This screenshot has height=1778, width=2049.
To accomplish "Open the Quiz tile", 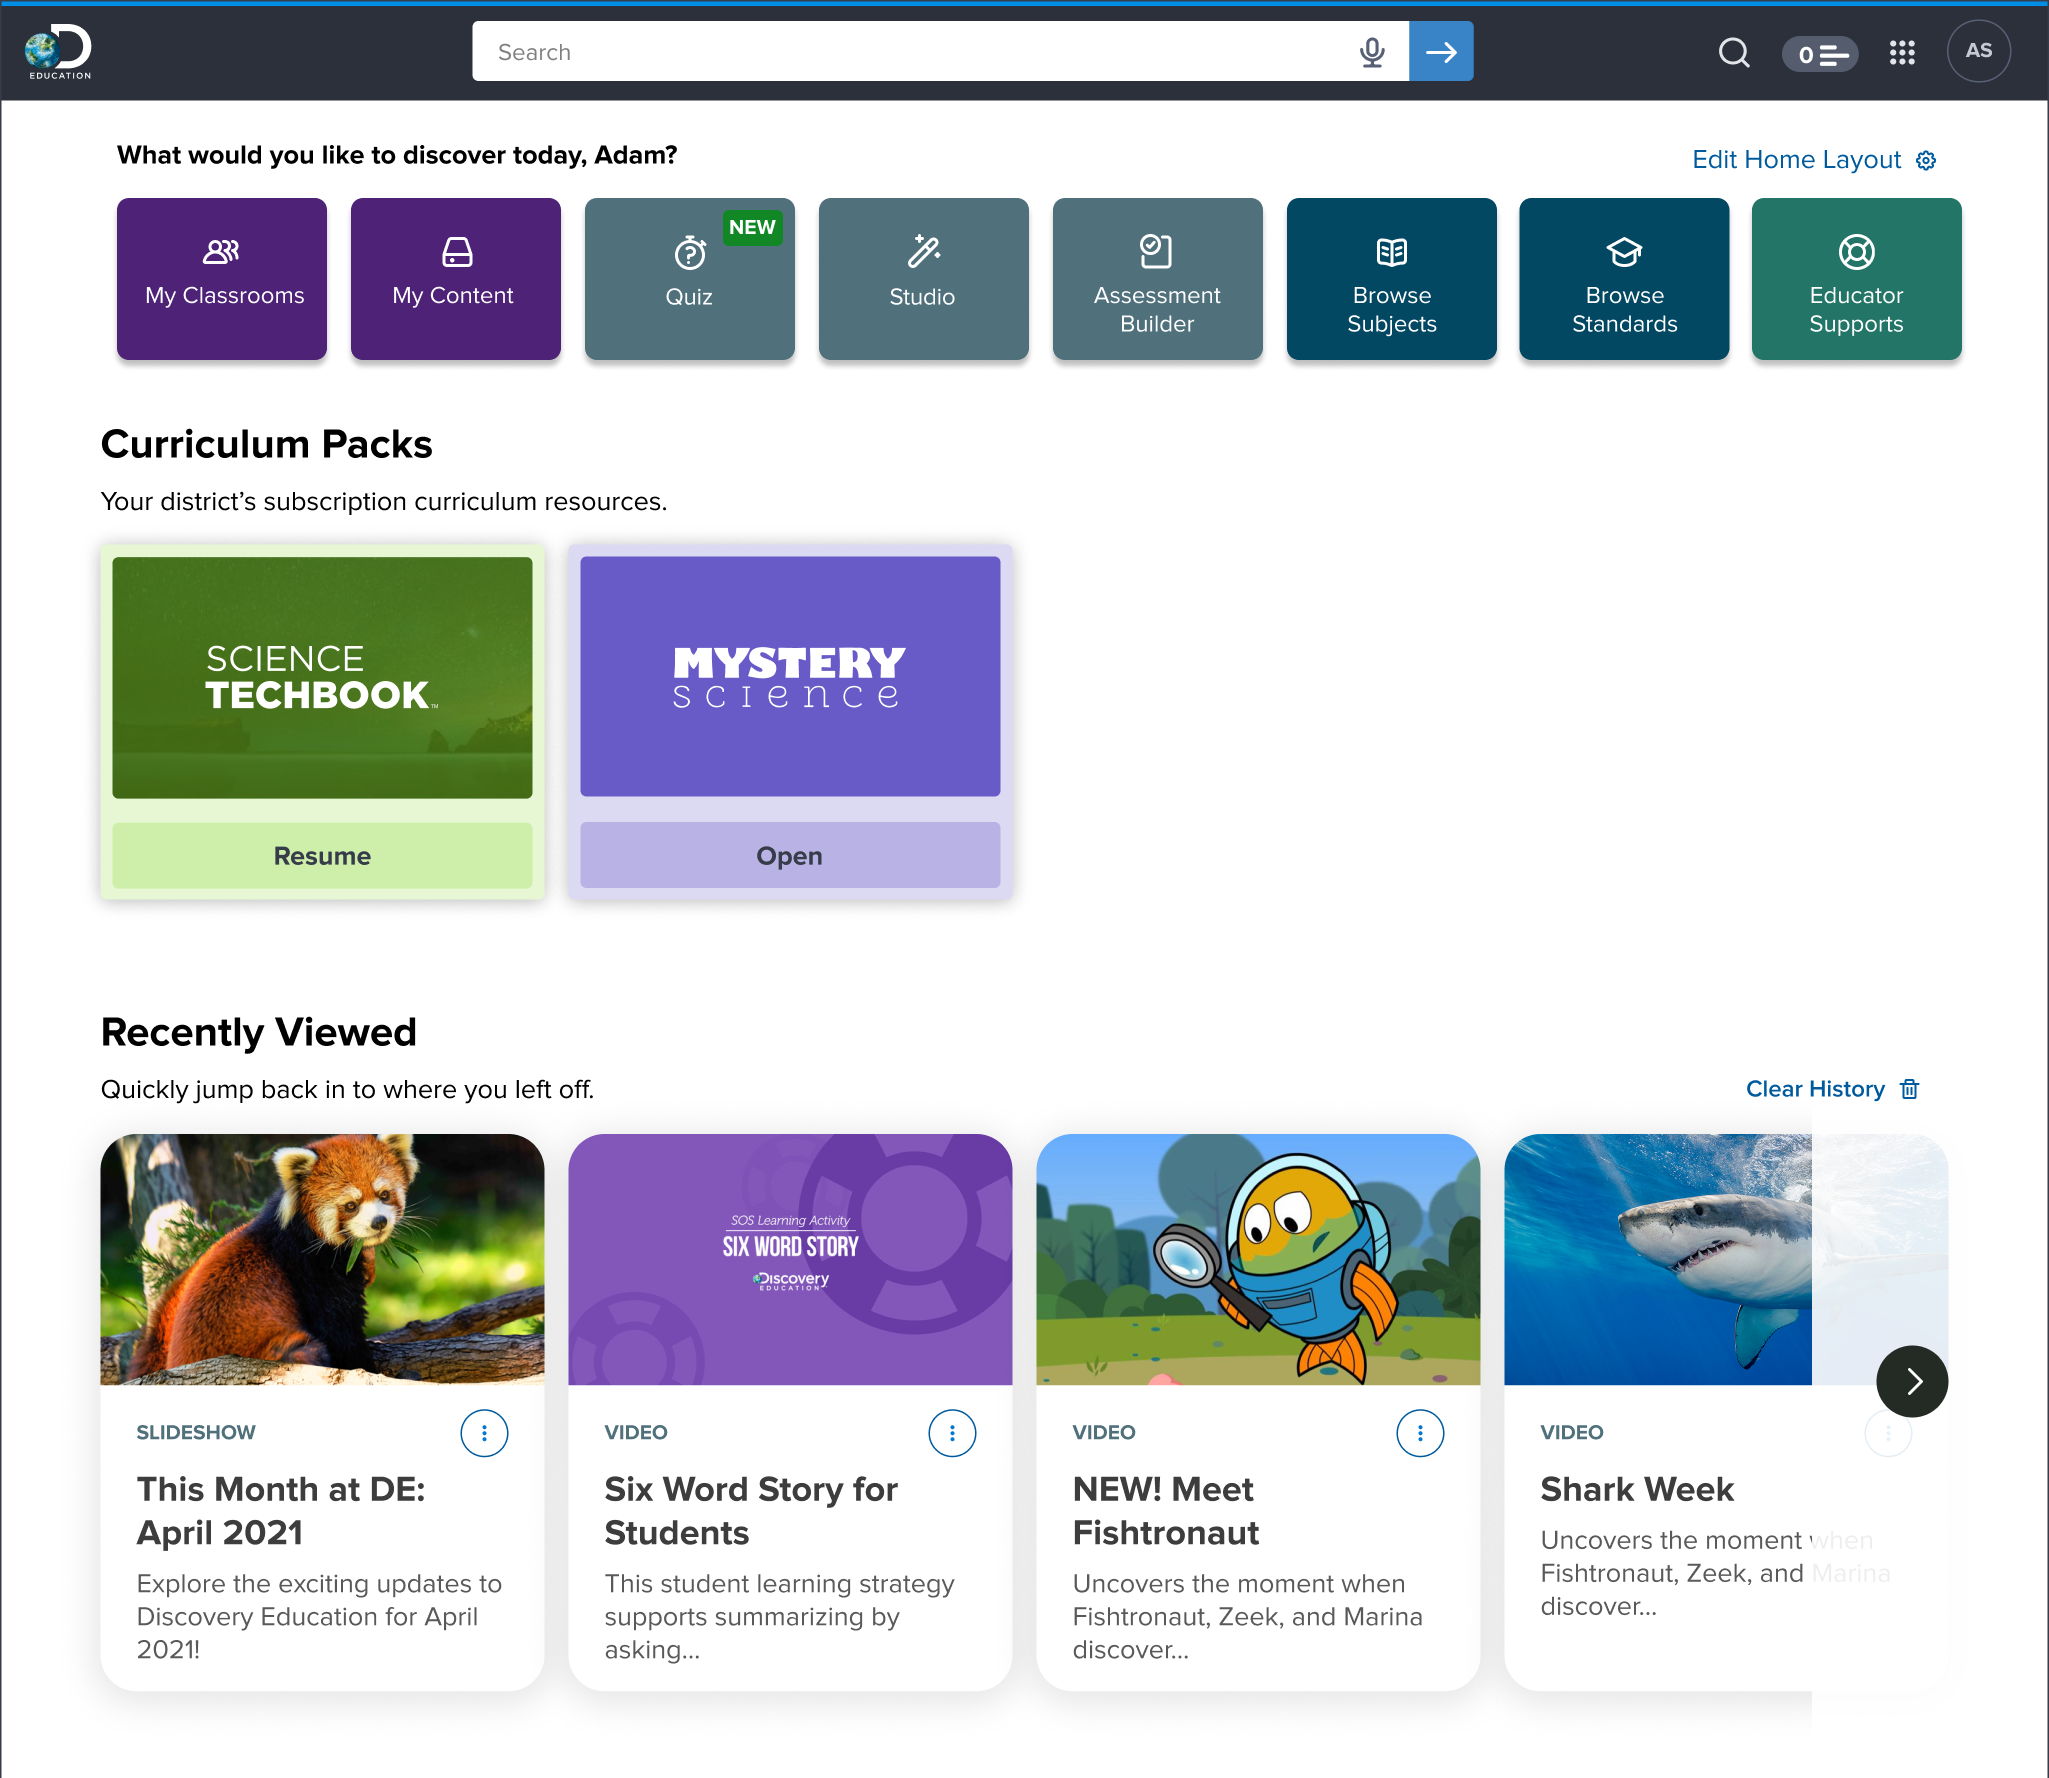I will 690,279.
